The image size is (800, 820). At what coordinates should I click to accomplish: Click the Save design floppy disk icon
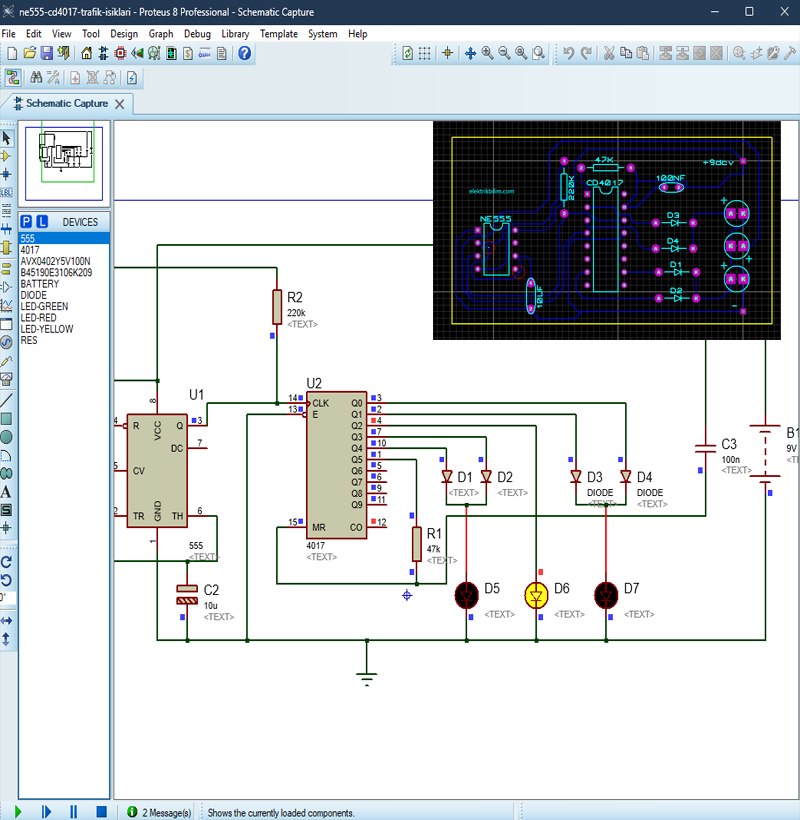[x=47, y=53]
